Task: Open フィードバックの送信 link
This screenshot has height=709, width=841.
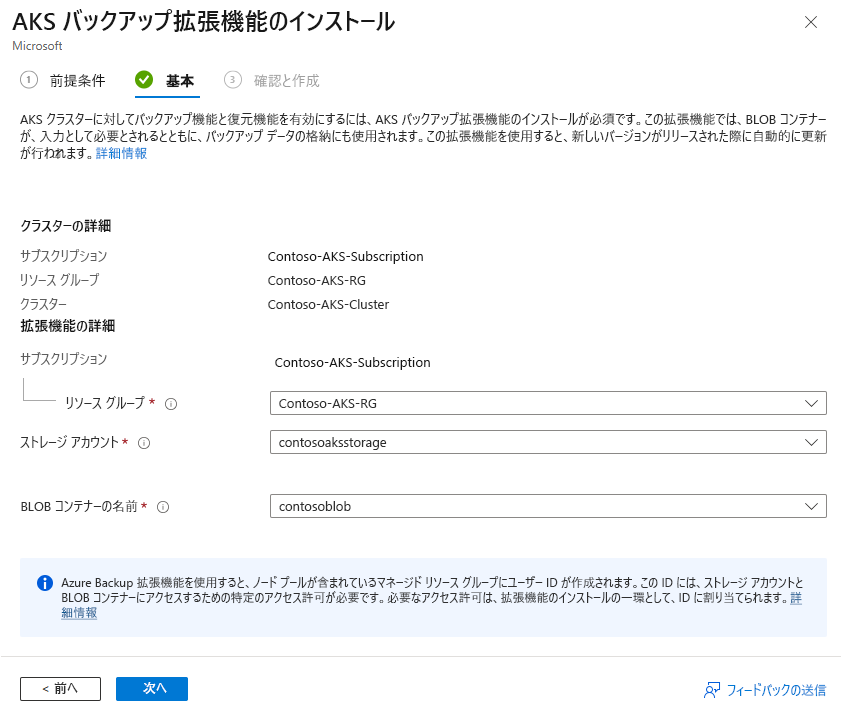Action: coord(776,690)
